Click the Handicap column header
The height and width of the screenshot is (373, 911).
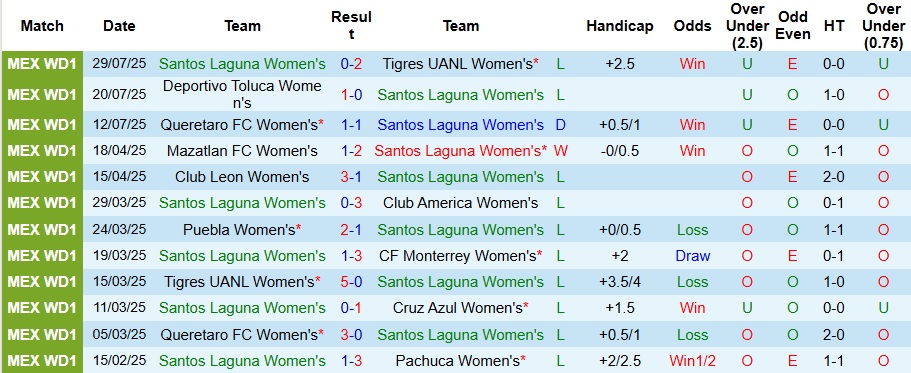tap(620, 26)
